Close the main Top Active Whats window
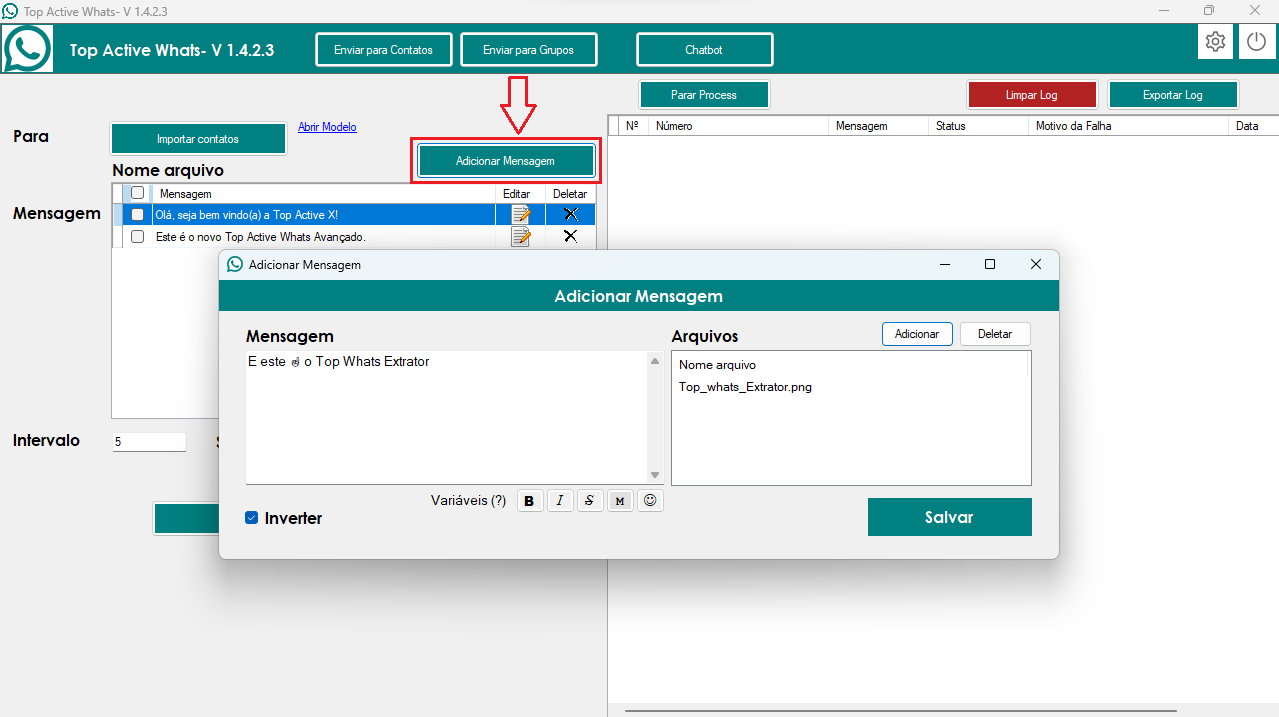Screen dimensions: 1279x717 pyautogui.click(x=1255, y=10)
